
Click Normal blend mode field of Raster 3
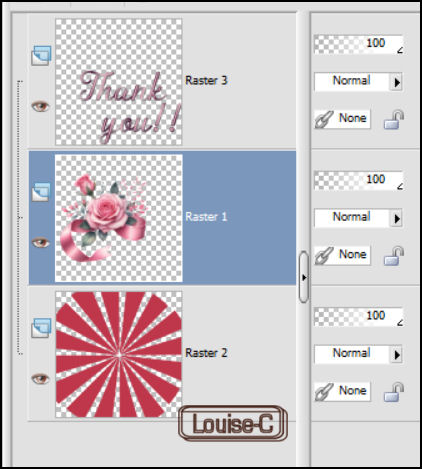352,82
